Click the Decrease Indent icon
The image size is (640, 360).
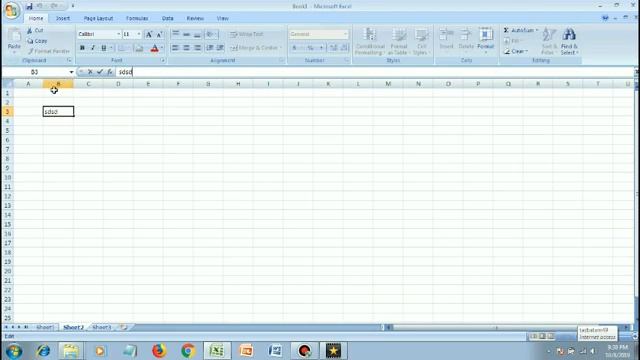pyautogui.click(x=210, y=48)
